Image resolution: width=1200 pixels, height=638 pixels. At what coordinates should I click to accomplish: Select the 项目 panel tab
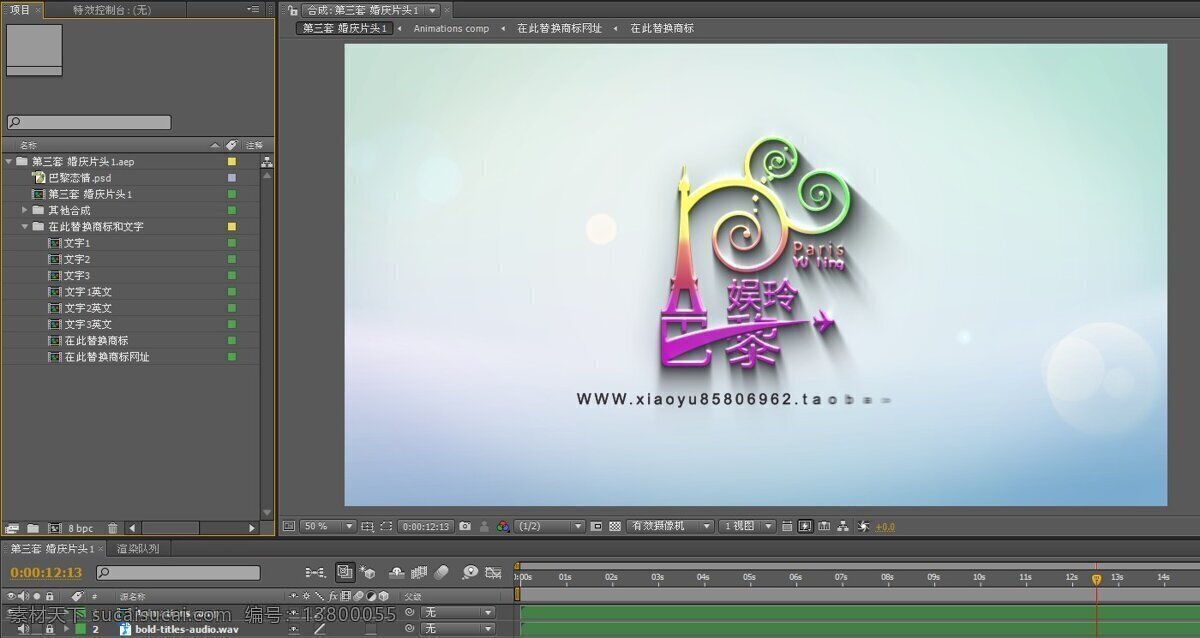tap(21, 9)
